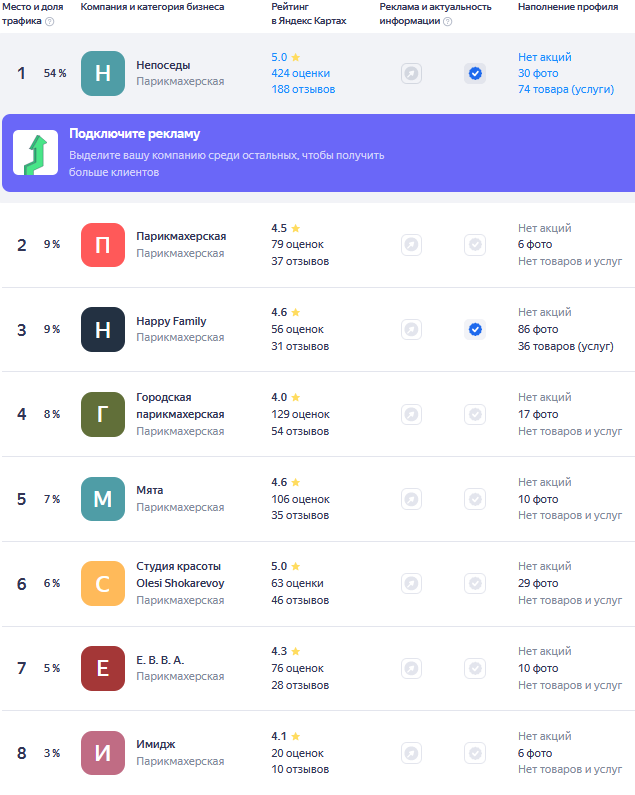Click the 36 товаров (услуг) text
The width and height of the screenshot is (635, 795).
[566, 346]
